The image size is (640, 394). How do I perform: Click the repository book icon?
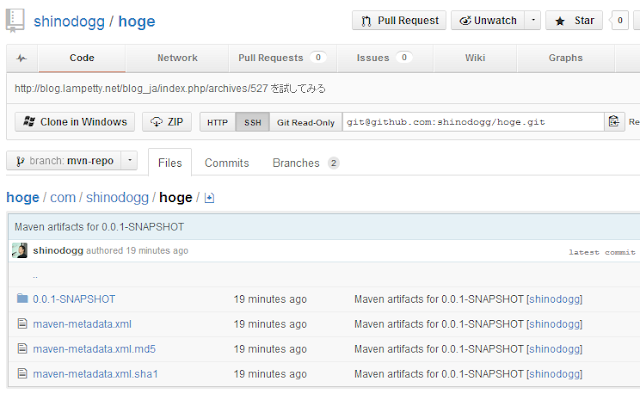(x=15, y=20)
